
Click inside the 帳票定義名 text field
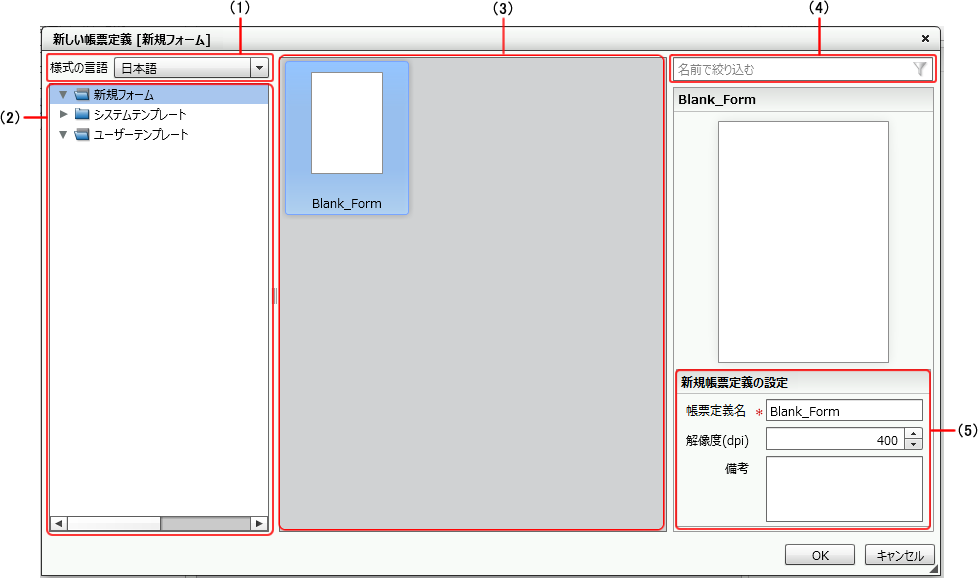(x=844, y=410)
